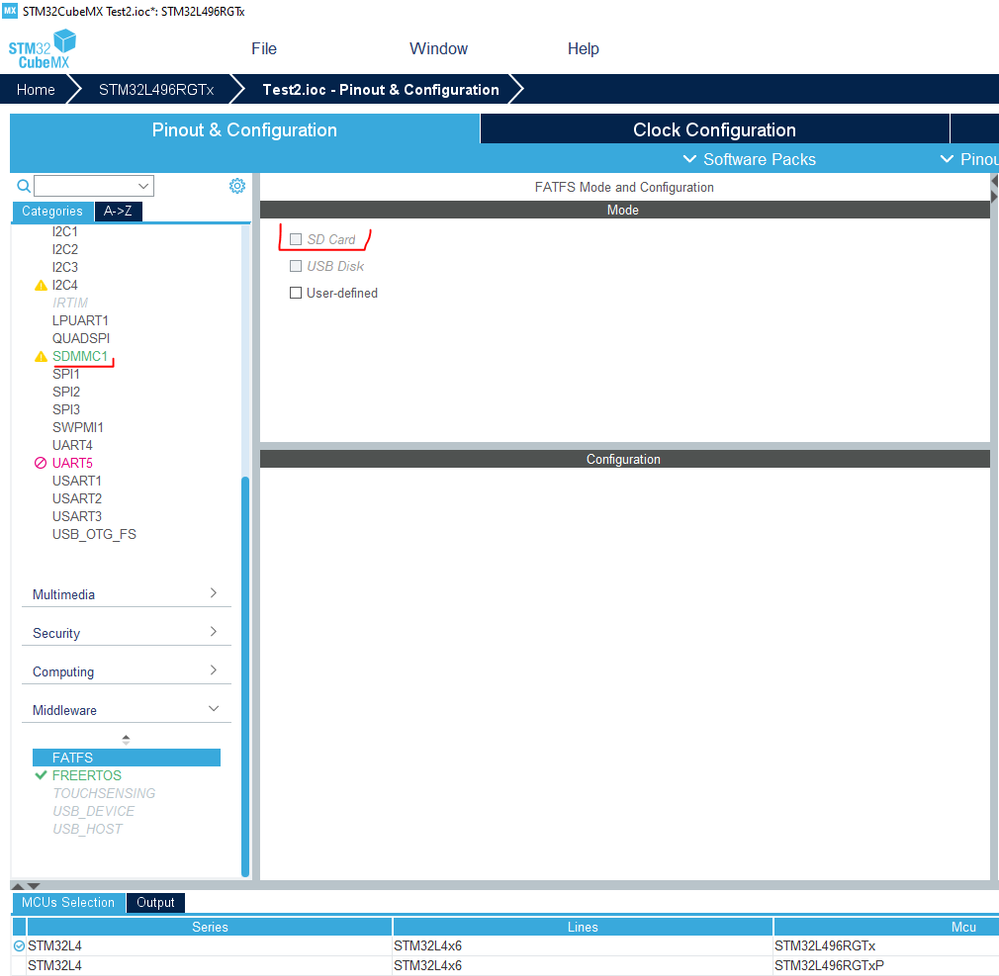Image resolution: width=999 pixels, height=976 pixels.
Task: Select USART2 peripheral
Action: [x=76, y=499]
